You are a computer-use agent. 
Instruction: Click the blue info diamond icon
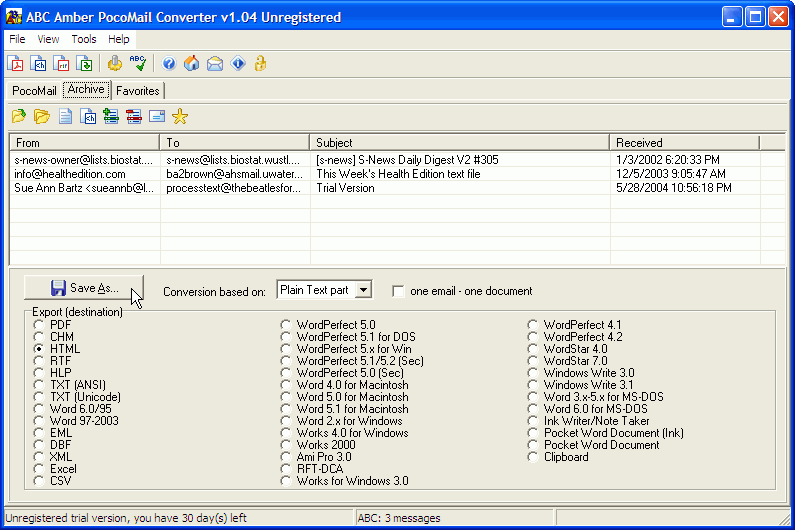(x=238, y=63)
